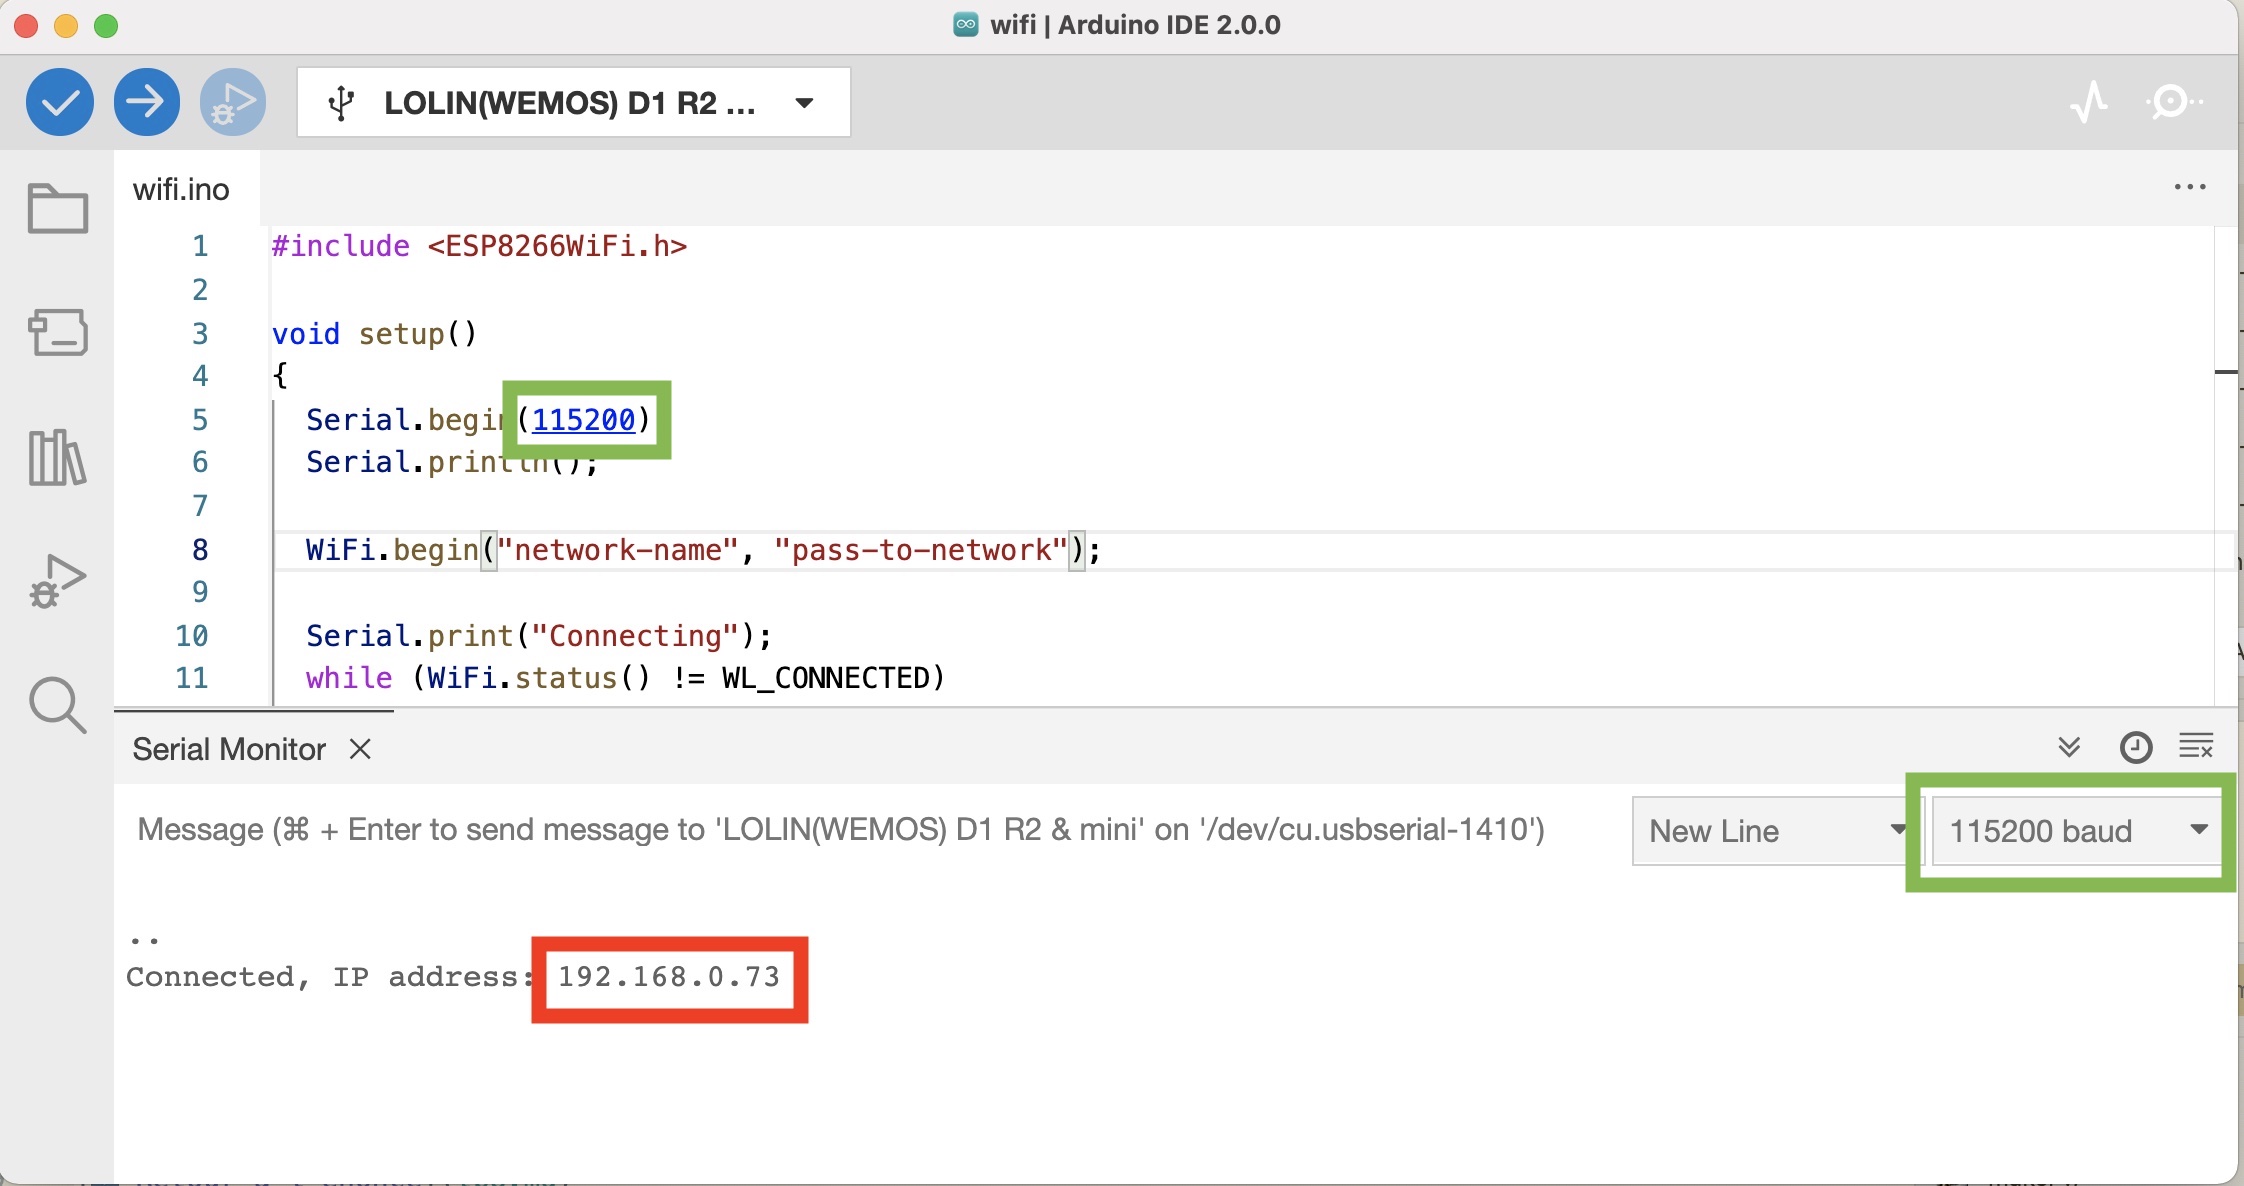Image resolution: width=2244 pixels, height=1186 pixels.
Task: Click the USB icon in board selector
Action: [342, 102]
